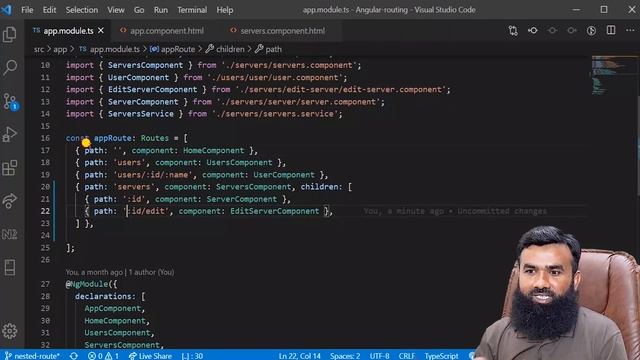
Task: Click EditServerComponent on line 22
Action: point(275,211)
